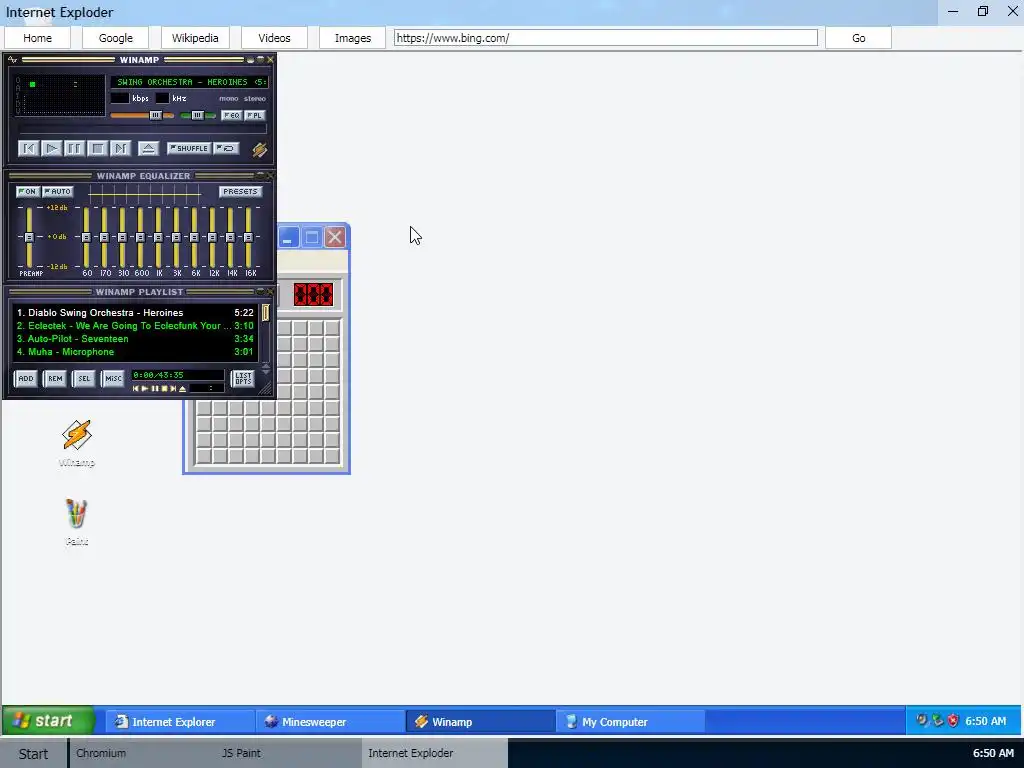Viewport: 1024px width, 768px height.
Task: Click the Google browser button
Action: click(116, 38)
